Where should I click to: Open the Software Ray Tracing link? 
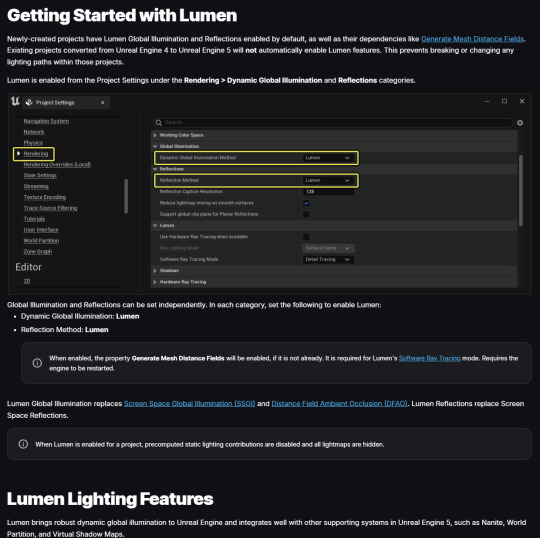click(x=429, y=358)
